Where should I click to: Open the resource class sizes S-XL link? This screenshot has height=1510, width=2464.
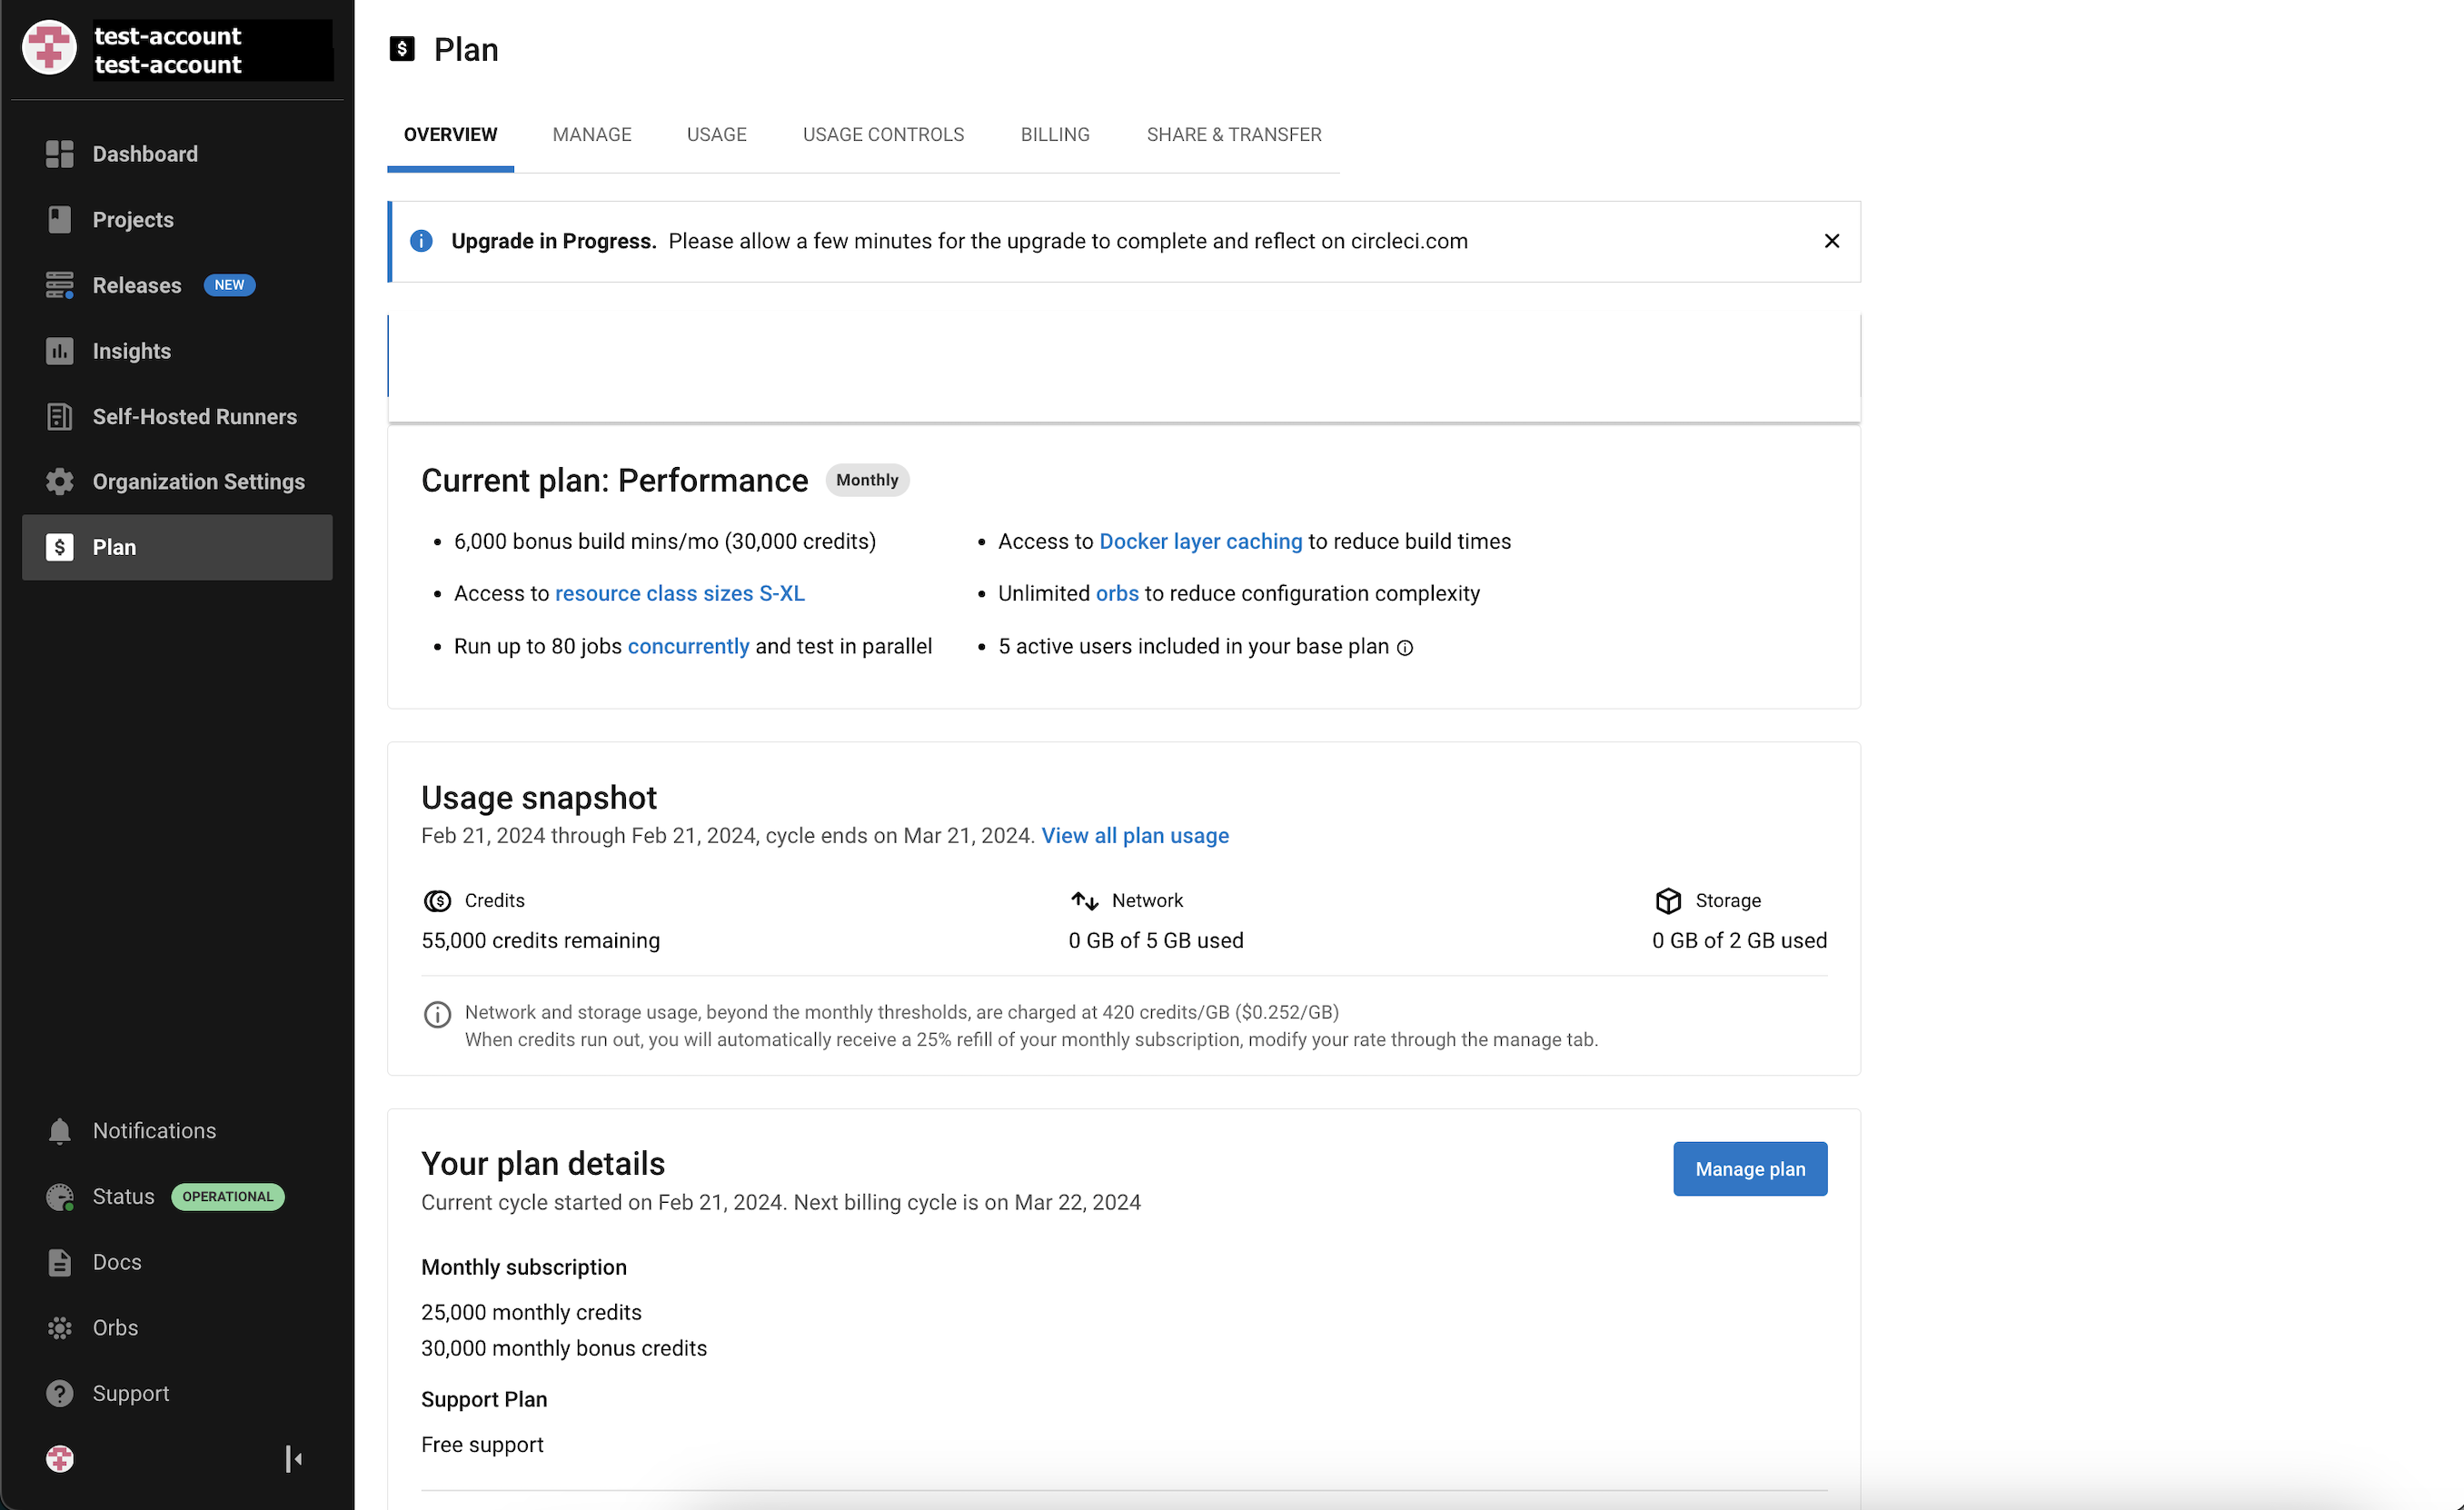[679, 594]
